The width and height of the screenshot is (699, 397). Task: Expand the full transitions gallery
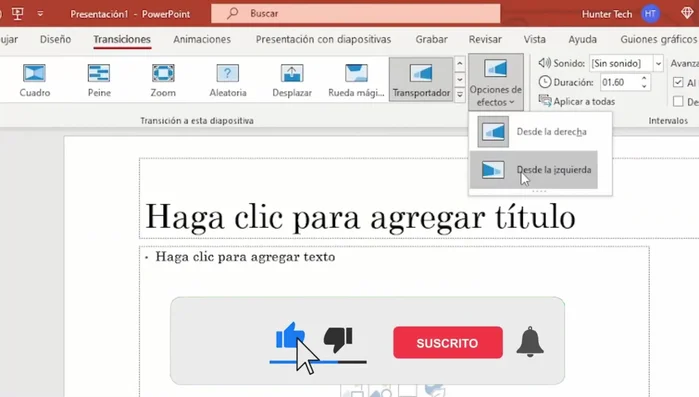[x=460, y=94]
